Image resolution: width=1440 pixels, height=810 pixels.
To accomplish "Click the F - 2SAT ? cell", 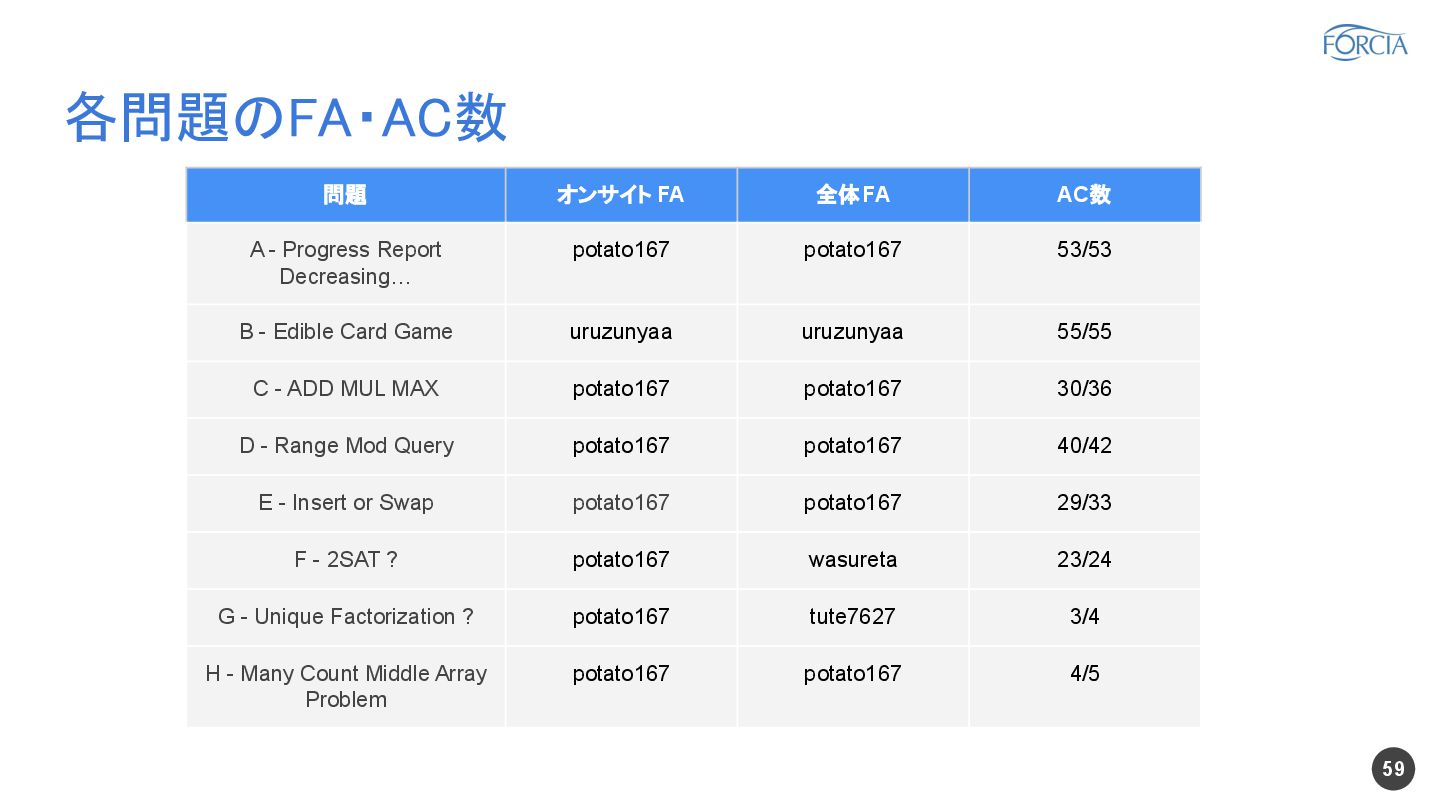I will click(345, 560).
